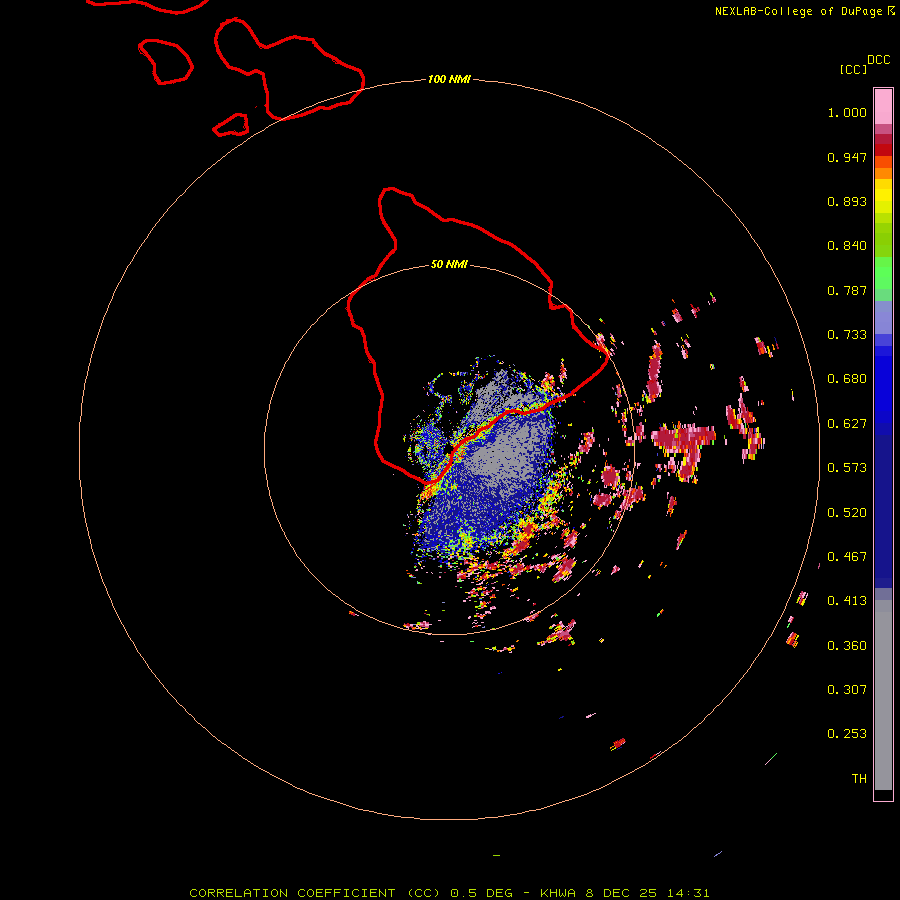This screenshot has width=900, height=900.
Task: Click the bright green color bar segment
Action: coord(883,273)
